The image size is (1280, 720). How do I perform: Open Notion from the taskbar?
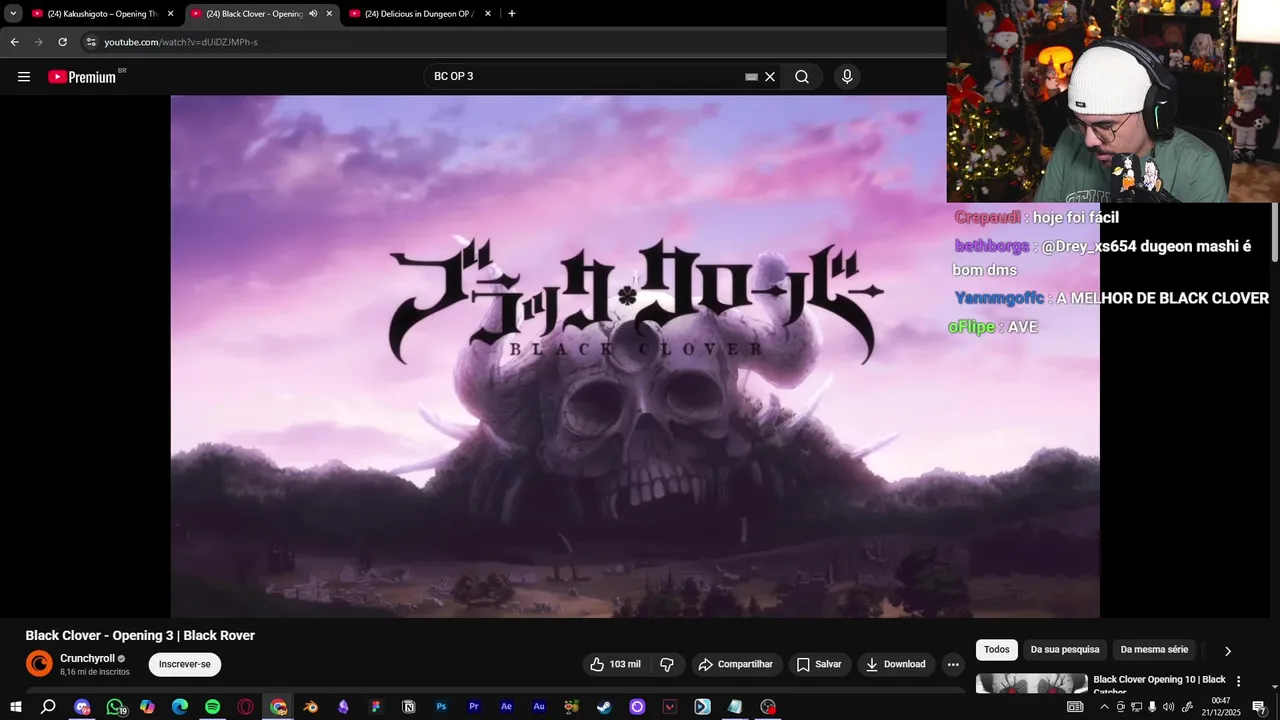tap(408, 707)
